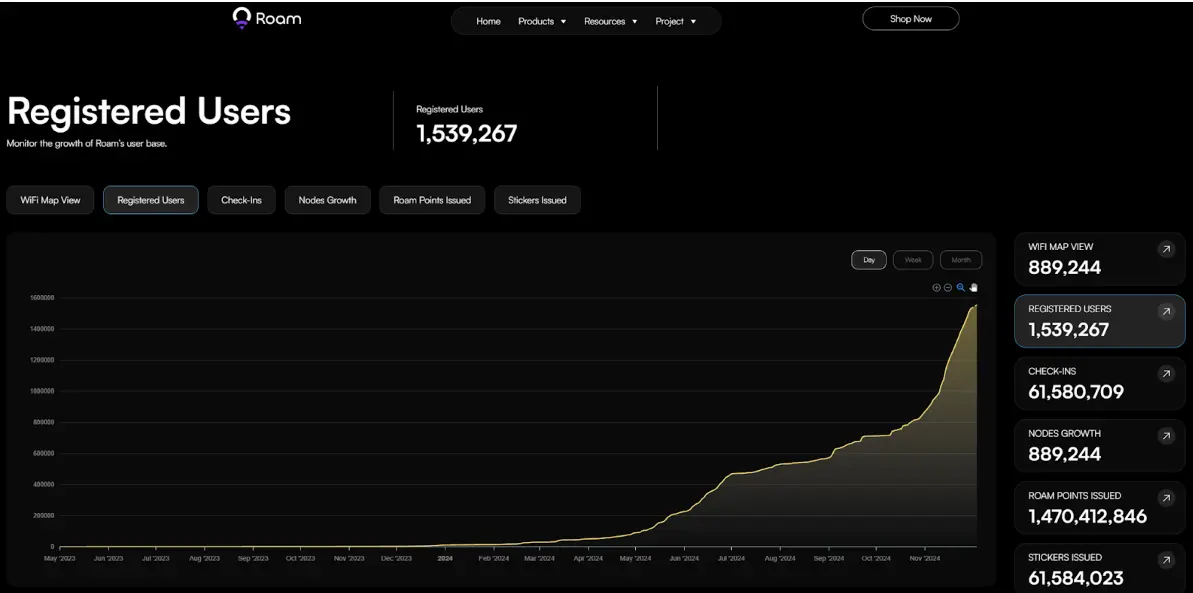The width and height of the screenshot is (1193, 593).
Task: Switch chart to Month granularity
Action: tap(961, 260)
